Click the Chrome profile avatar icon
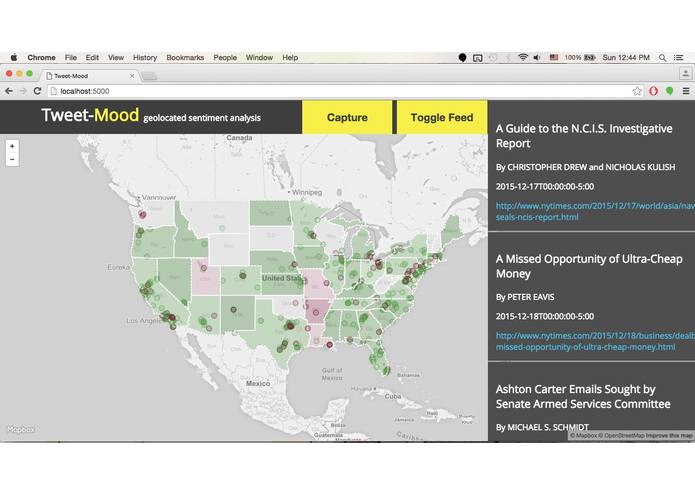The height and width of the screenshot is (494, 695). point(685,74)
